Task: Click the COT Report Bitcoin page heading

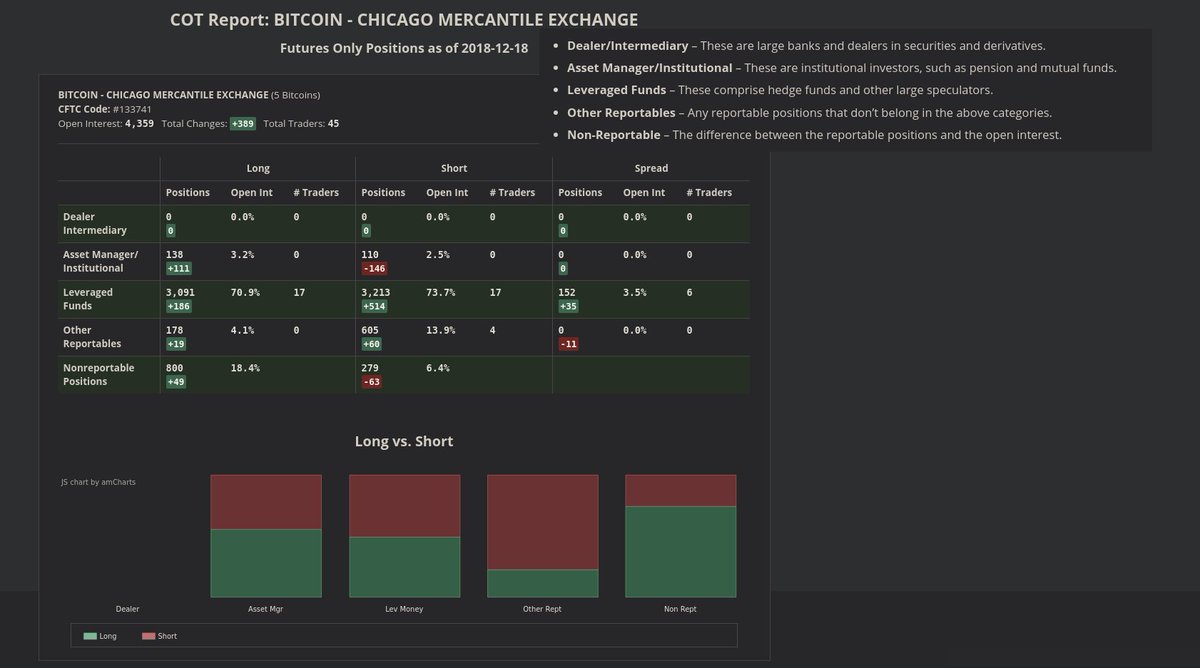Action: pyautogui.click(x=404, y=20)
